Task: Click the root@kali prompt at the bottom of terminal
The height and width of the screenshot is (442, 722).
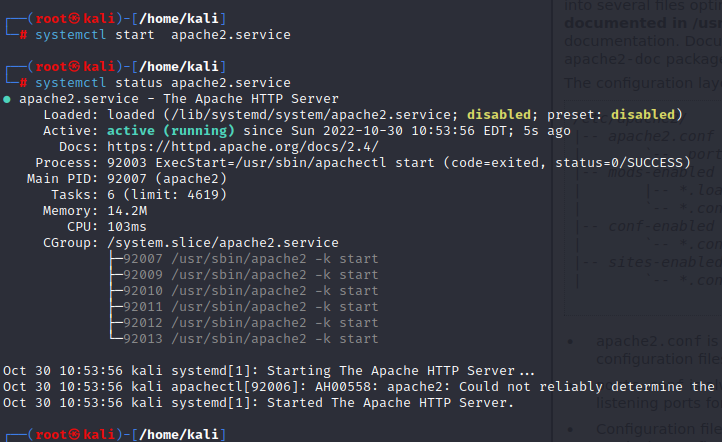Action: click(116, 435)
